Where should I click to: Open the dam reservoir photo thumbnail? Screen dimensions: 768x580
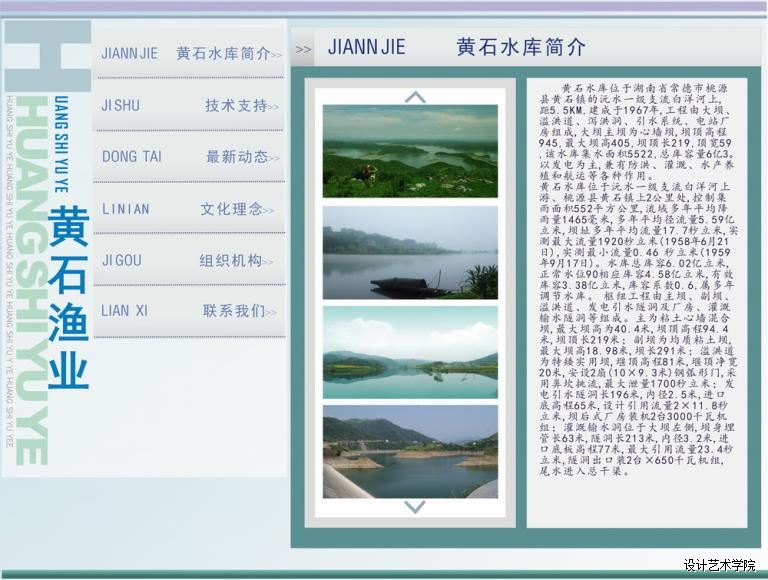pyautogui.click(x=410, y=451)
